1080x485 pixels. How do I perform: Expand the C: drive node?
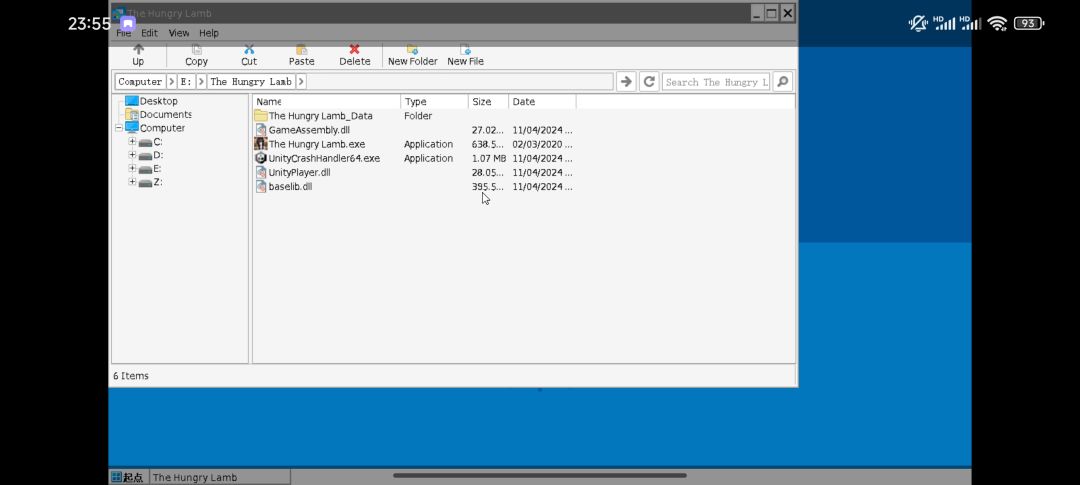click(x=132, y=141)
